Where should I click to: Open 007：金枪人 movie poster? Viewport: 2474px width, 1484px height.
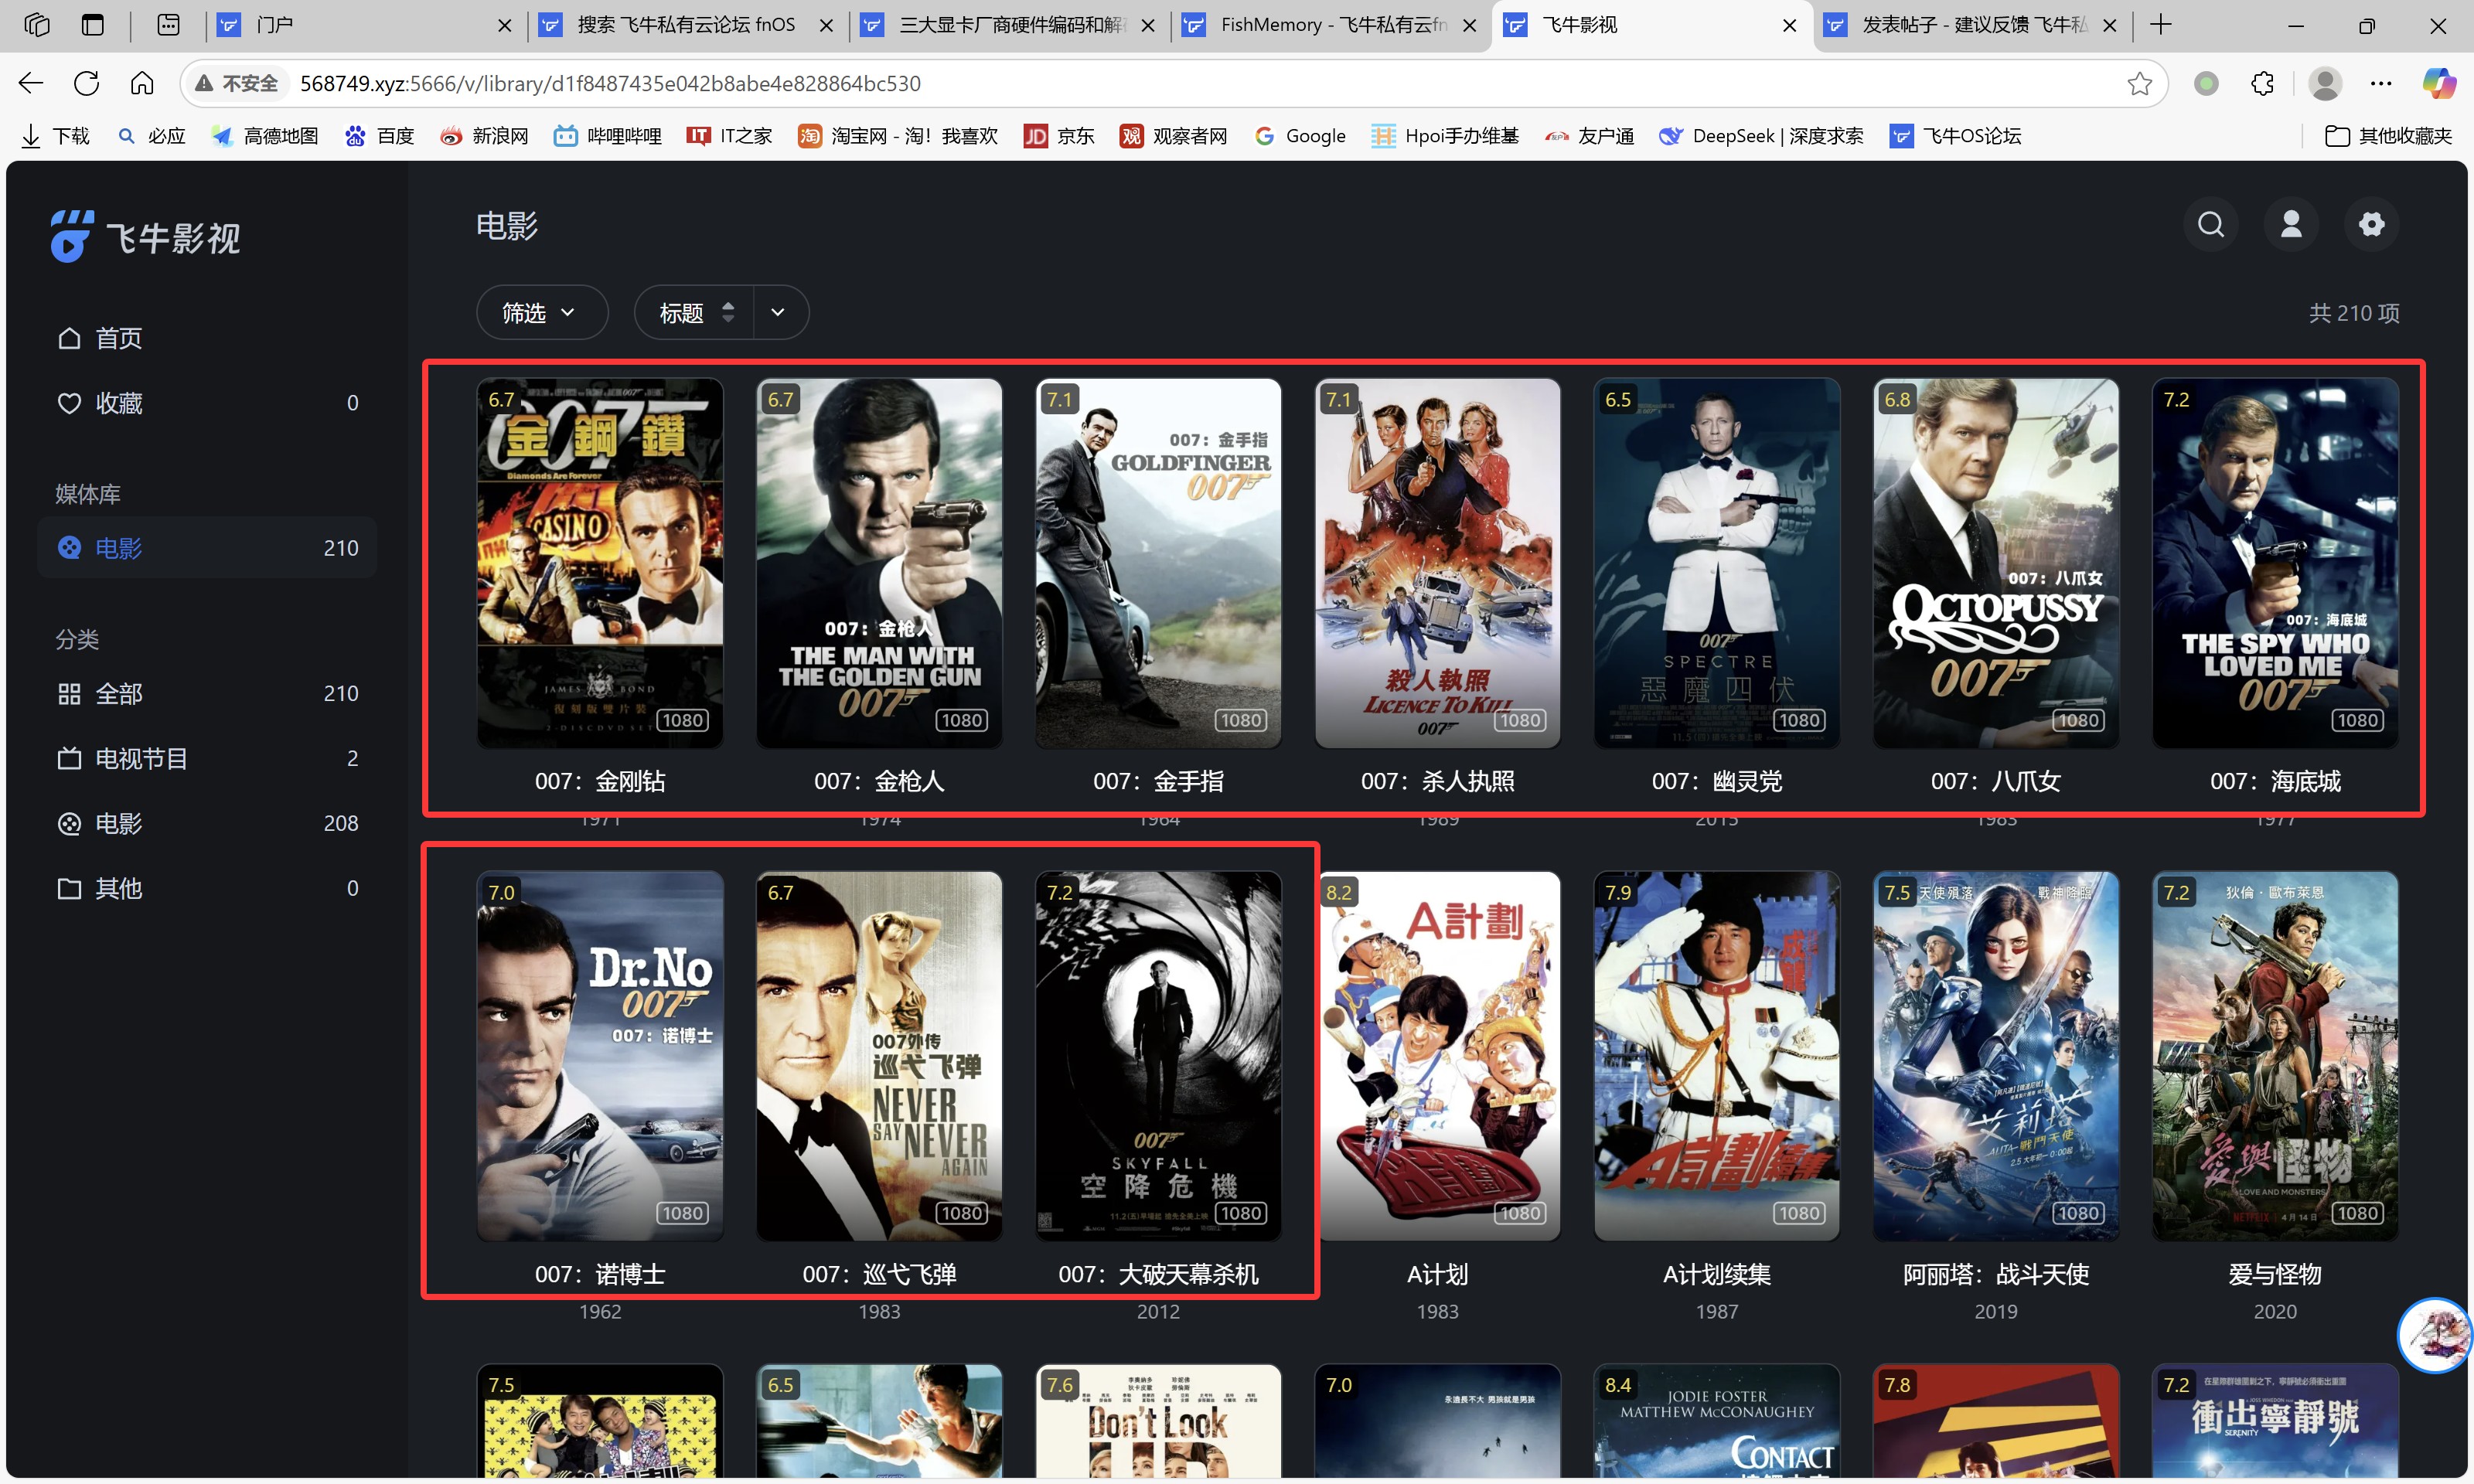click(x=879, y=563)
